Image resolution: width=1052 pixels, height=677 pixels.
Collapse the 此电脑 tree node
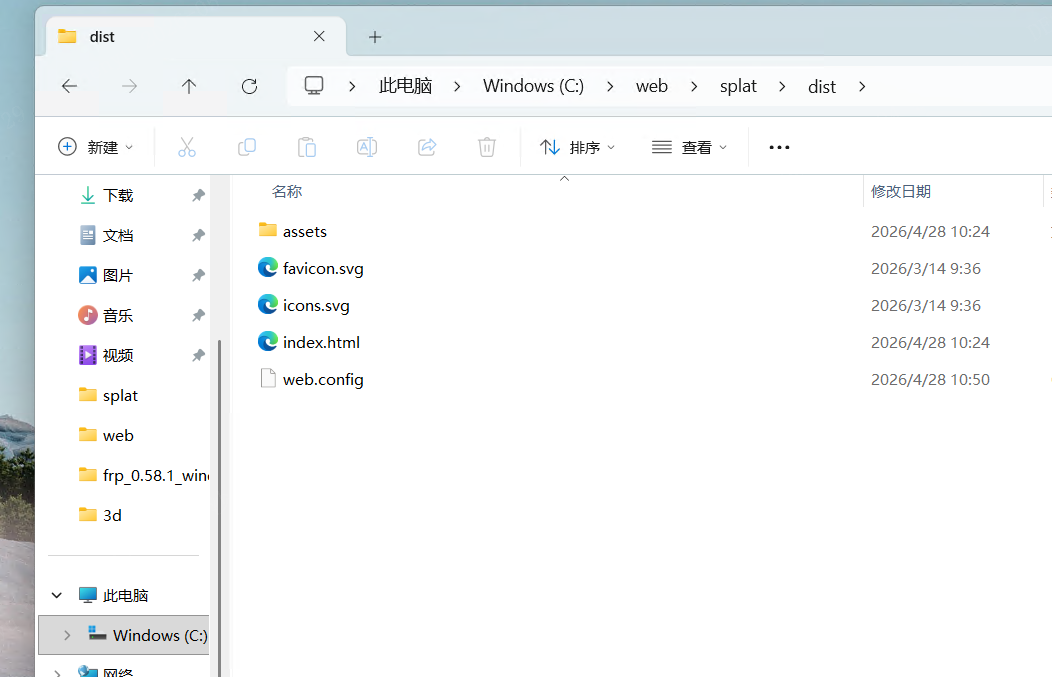[57, 595]
